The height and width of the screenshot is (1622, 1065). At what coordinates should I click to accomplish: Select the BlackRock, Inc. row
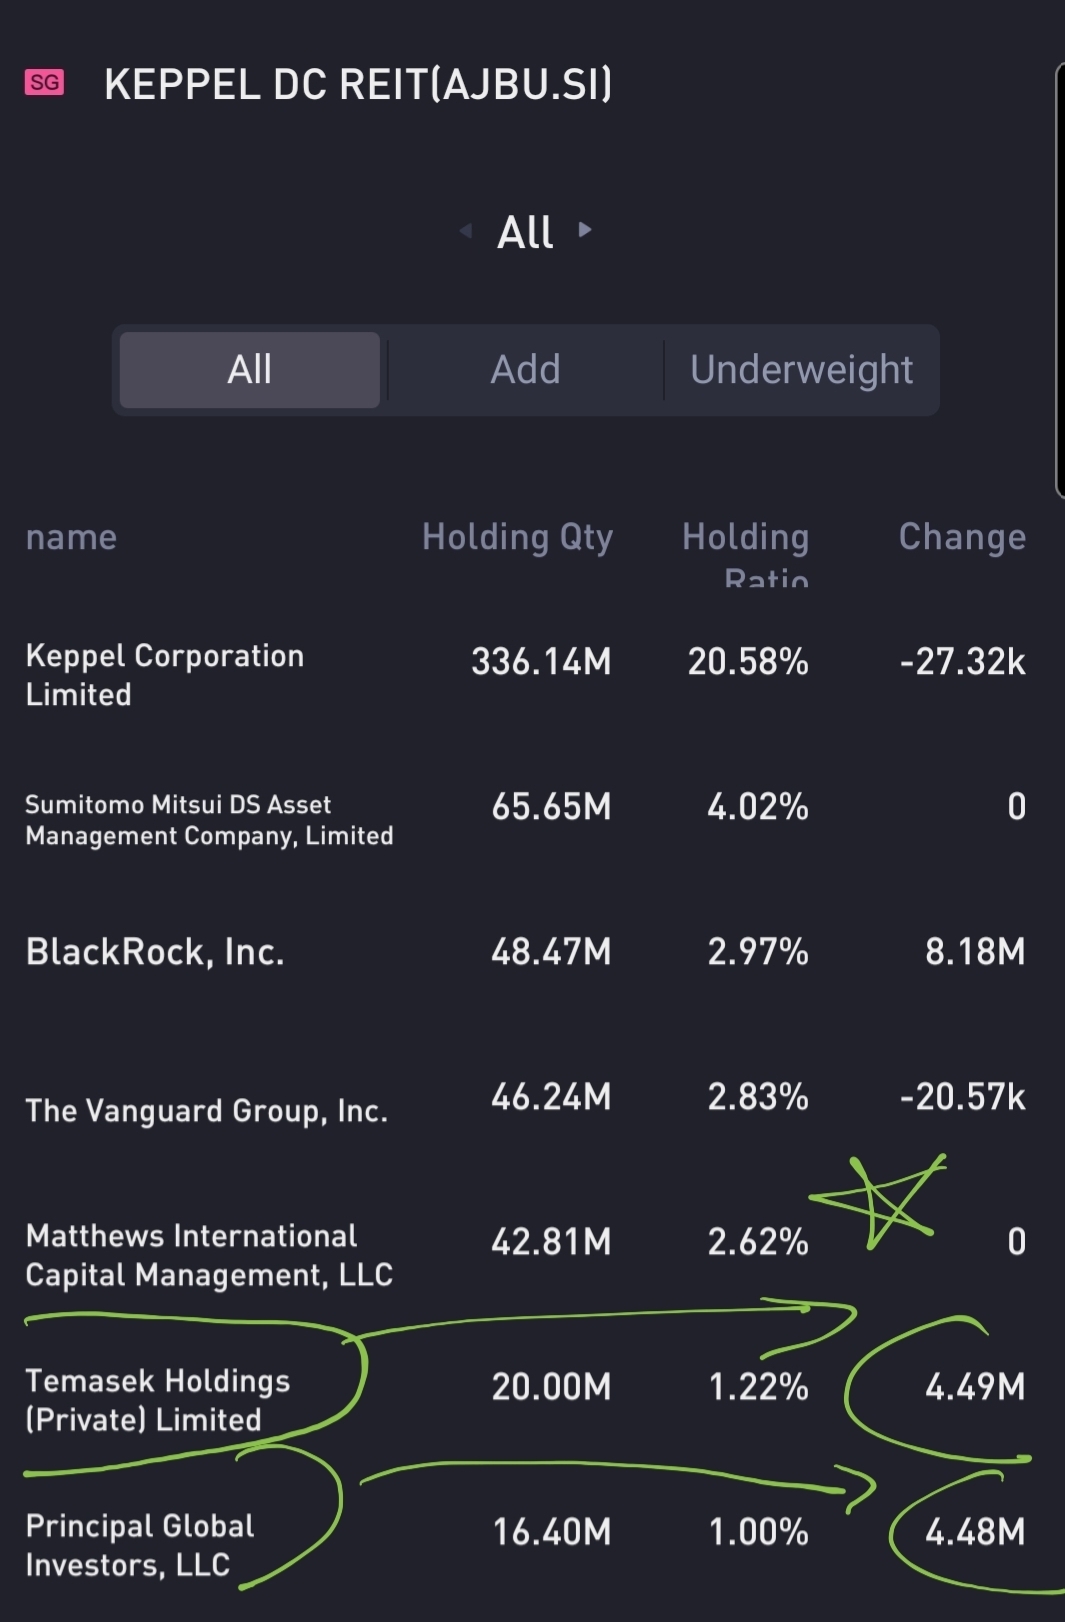(155, 952)
